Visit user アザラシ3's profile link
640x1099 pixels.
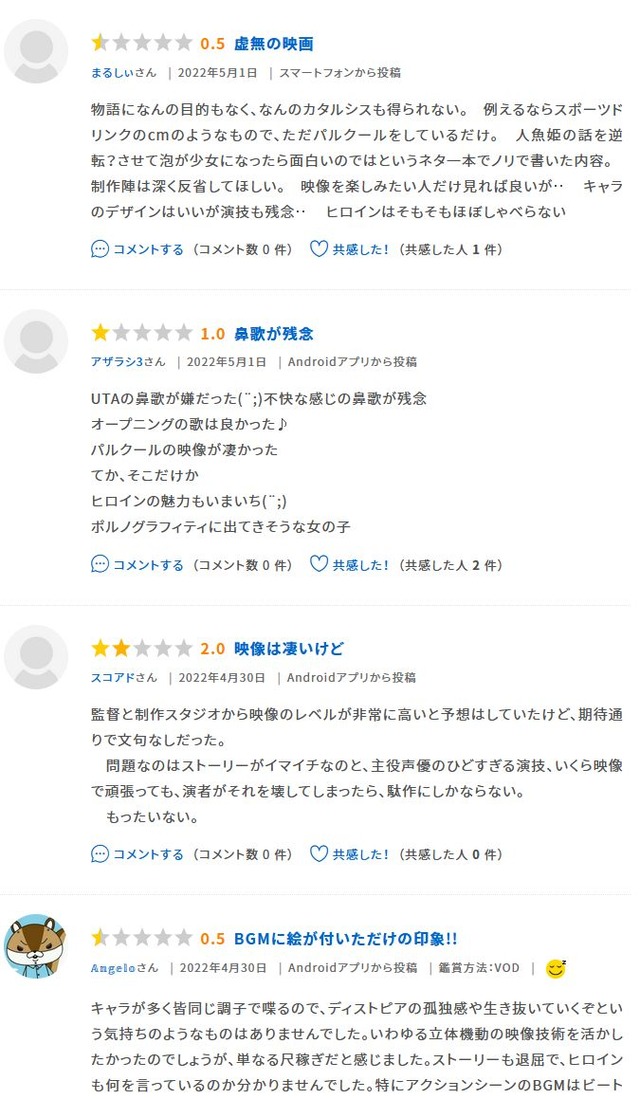[x=117, y=362]
